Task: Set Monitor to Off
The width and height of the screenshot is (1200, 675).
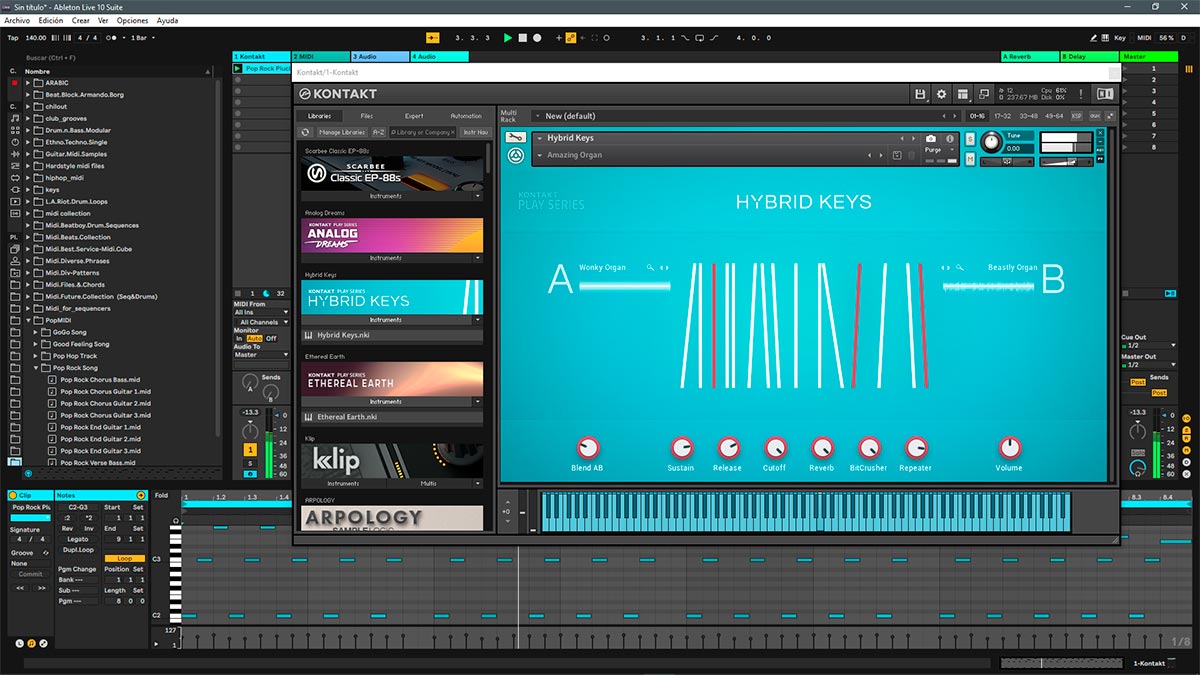Action: coord(270,338)
